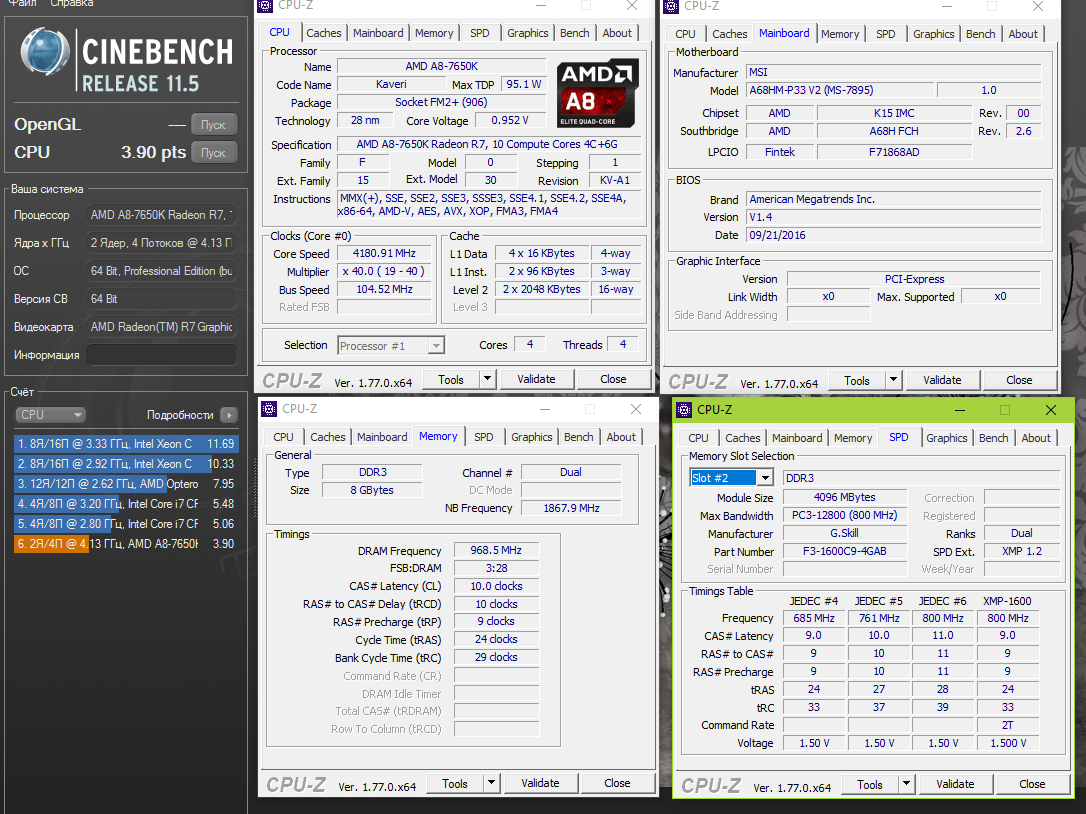Run the CPU test with Пуск

(213, 152)
